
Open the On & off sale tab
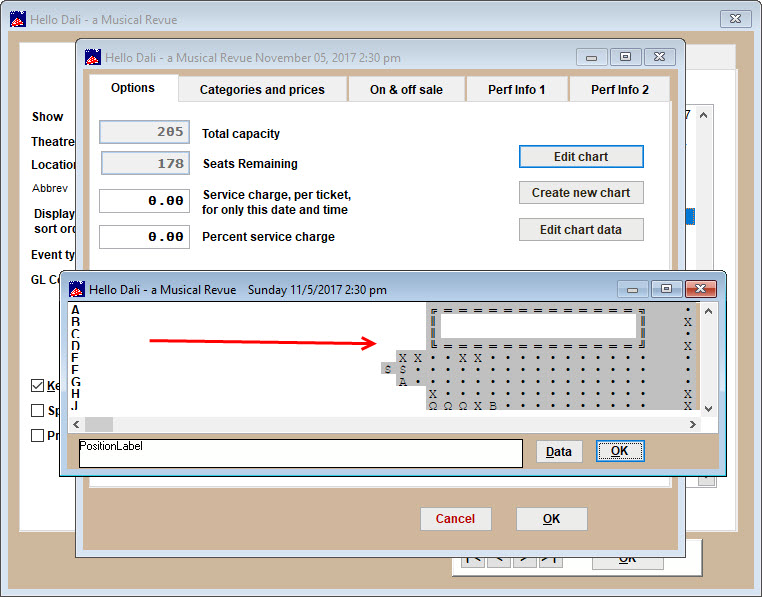[406, 89]
